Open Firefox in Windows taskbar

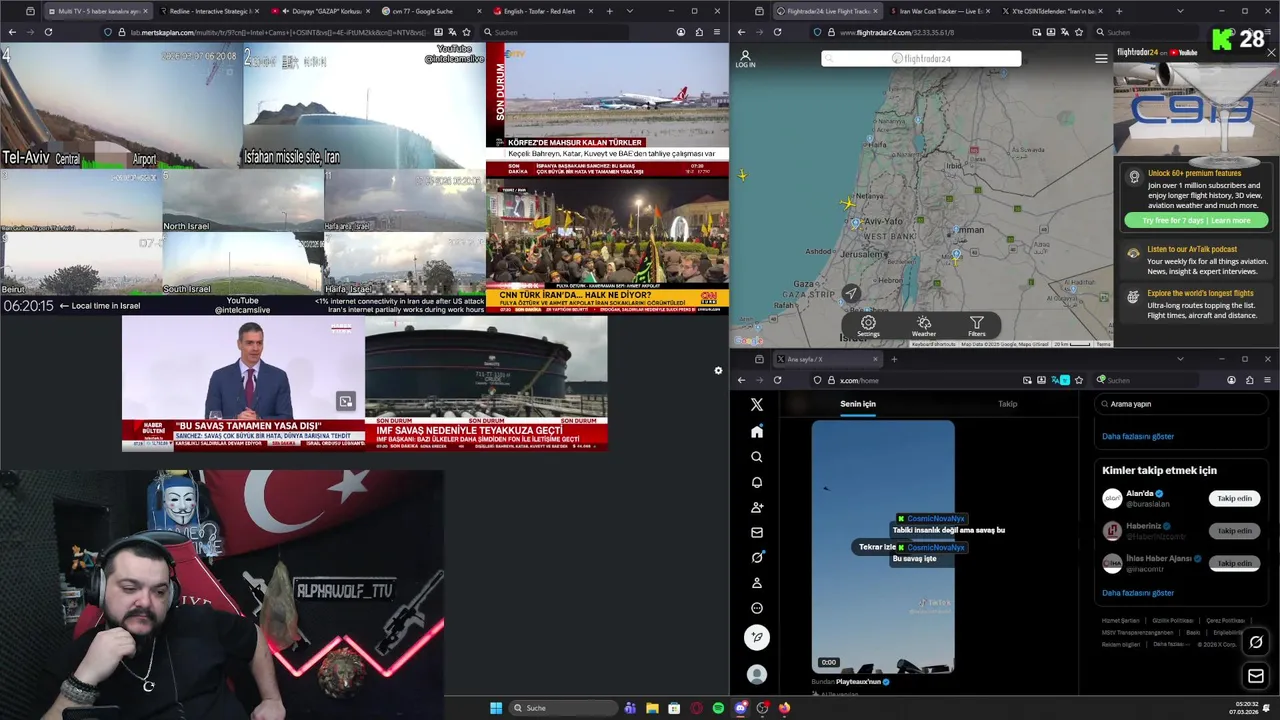tap(784, 708)
